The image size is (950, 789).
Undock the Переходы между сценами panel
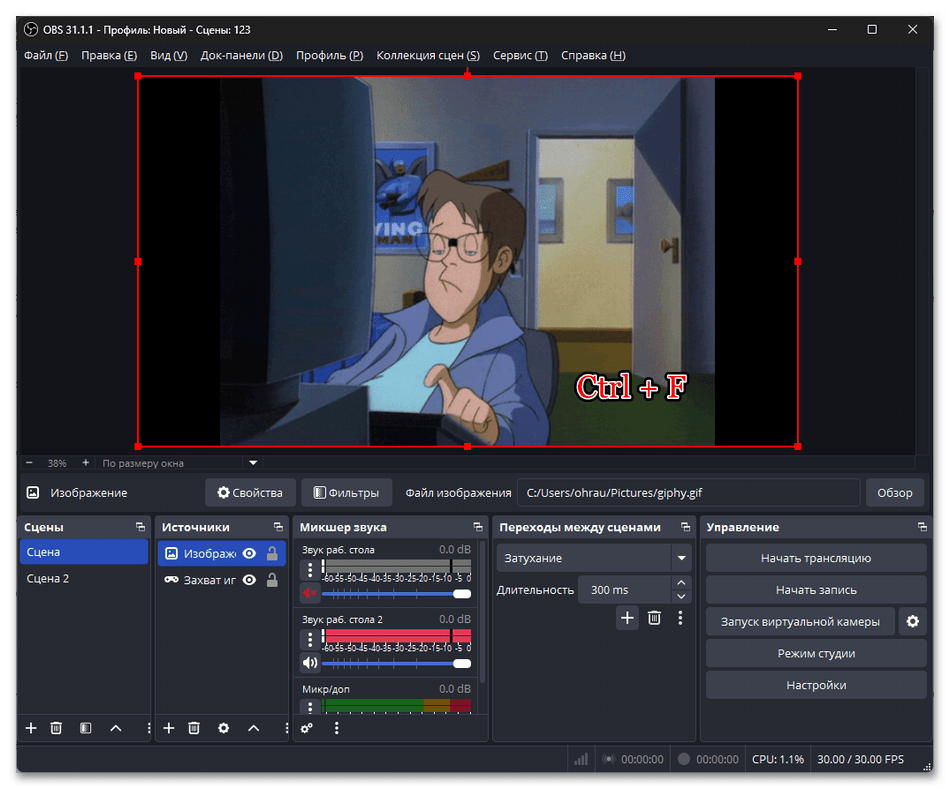(685, 527)
